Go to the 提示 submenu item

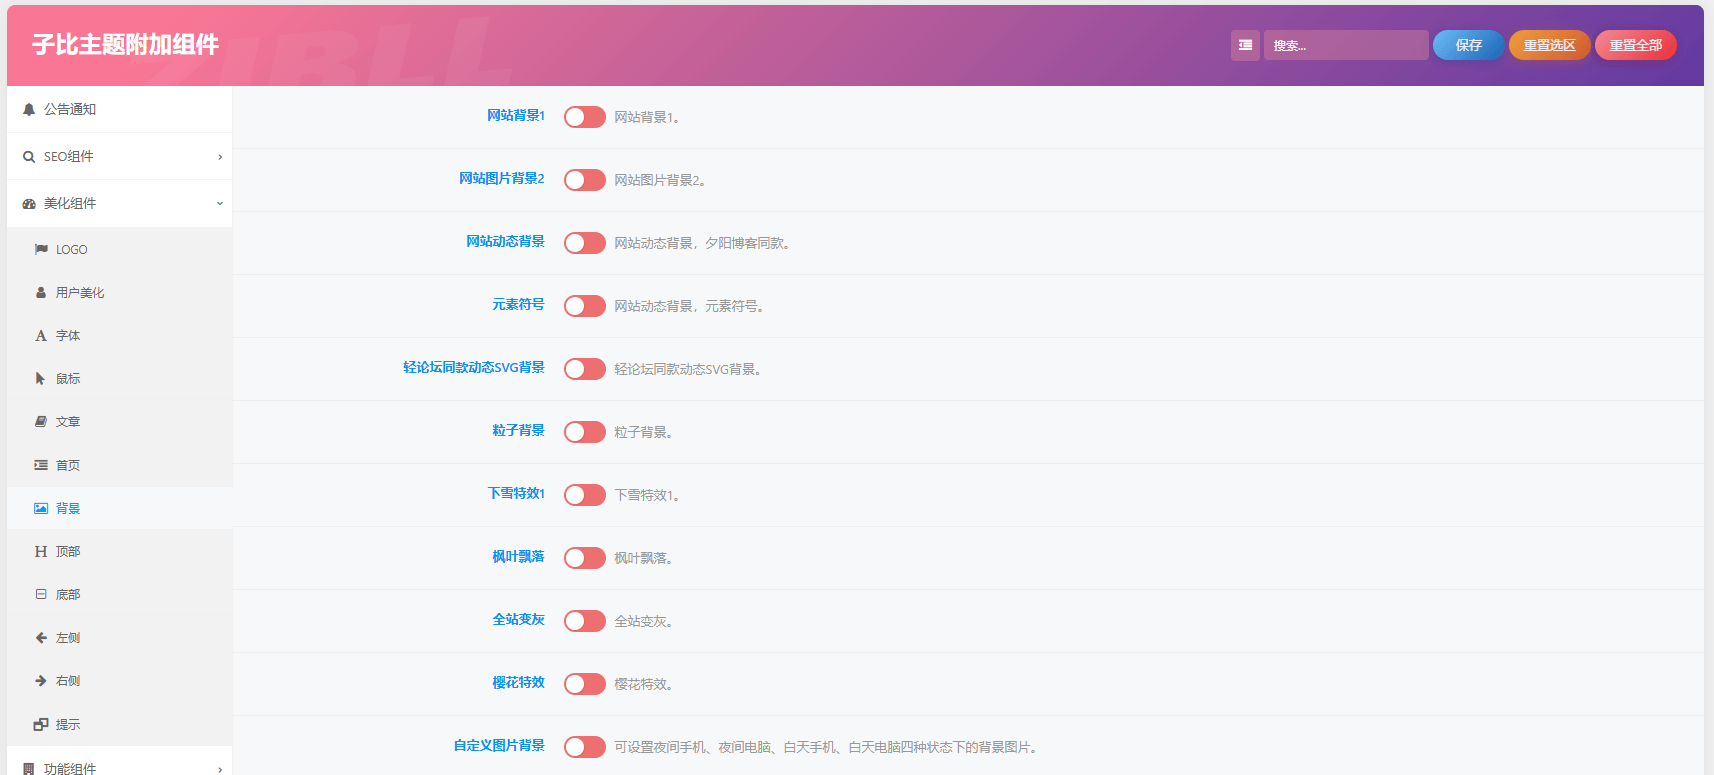[x=119, y=724]
